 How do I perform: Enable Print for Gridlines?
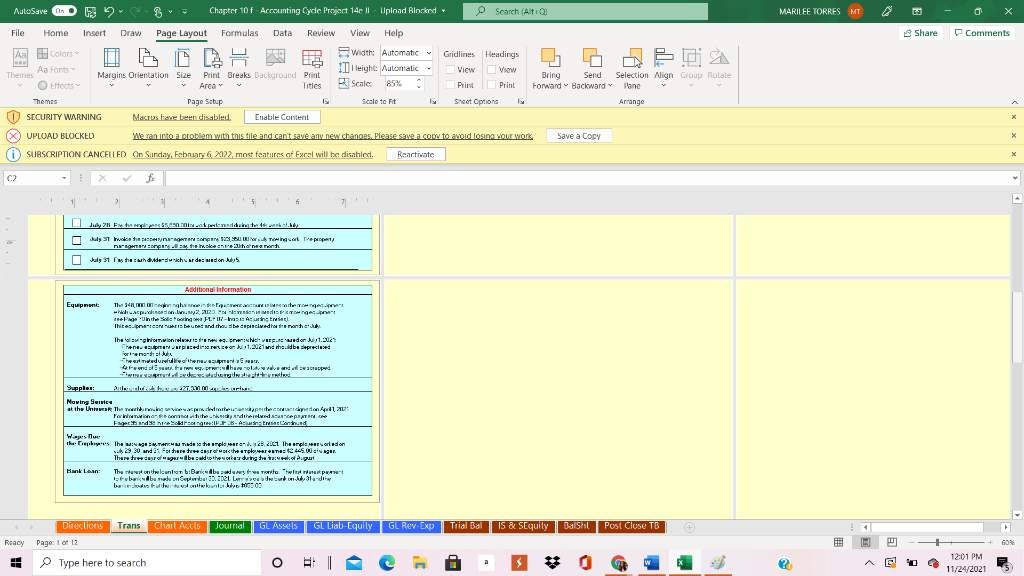point(449,85)
